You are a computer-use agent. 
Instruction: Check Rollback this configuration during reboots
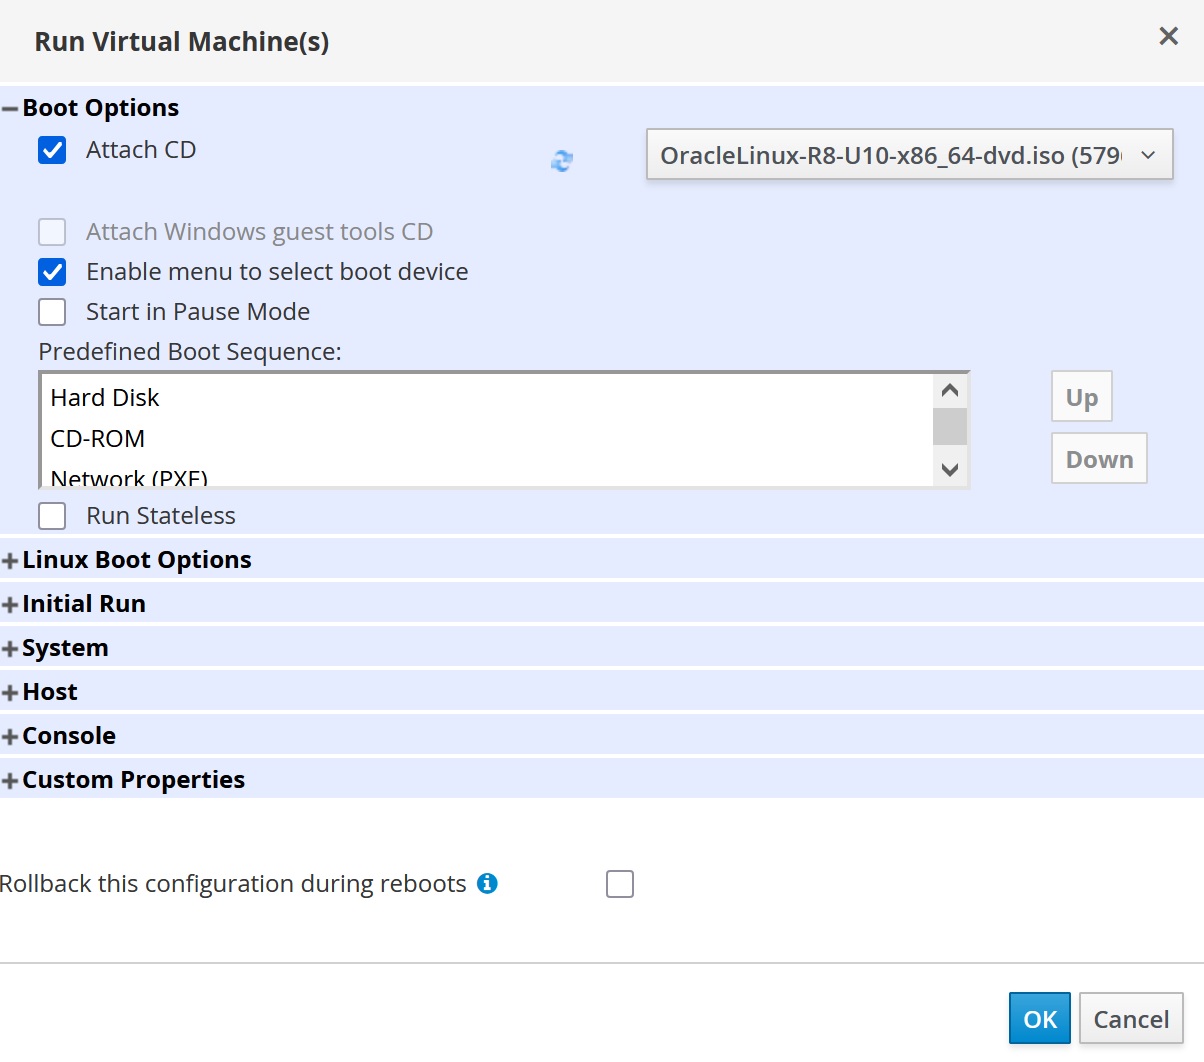point(620,883)
